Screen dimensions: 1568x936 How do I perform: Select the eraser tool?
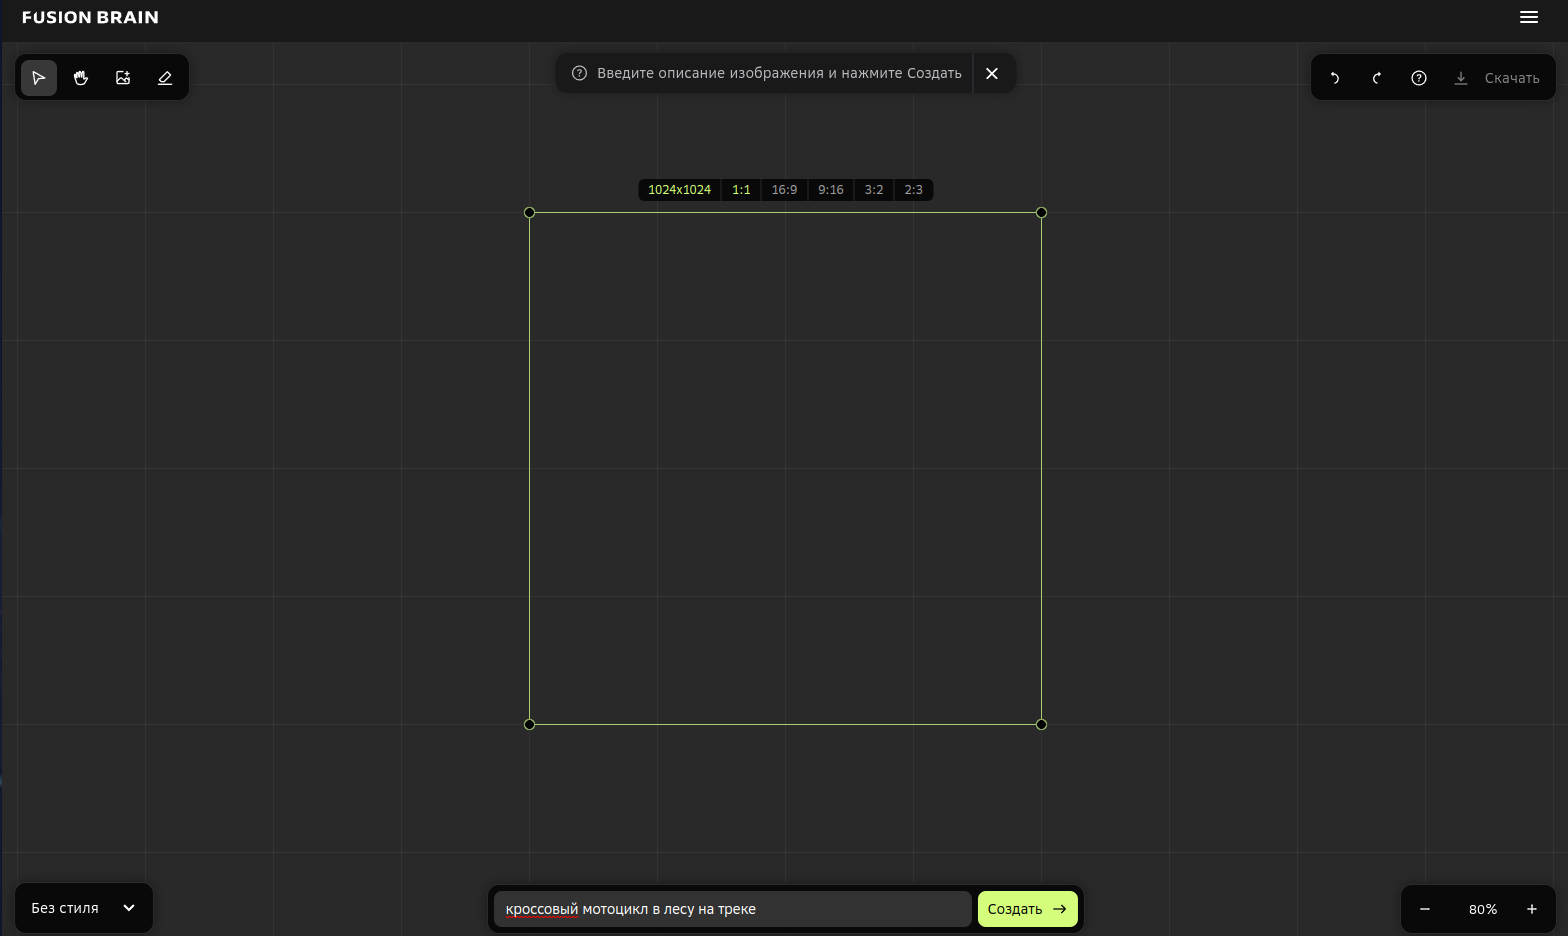coord(165,78)
